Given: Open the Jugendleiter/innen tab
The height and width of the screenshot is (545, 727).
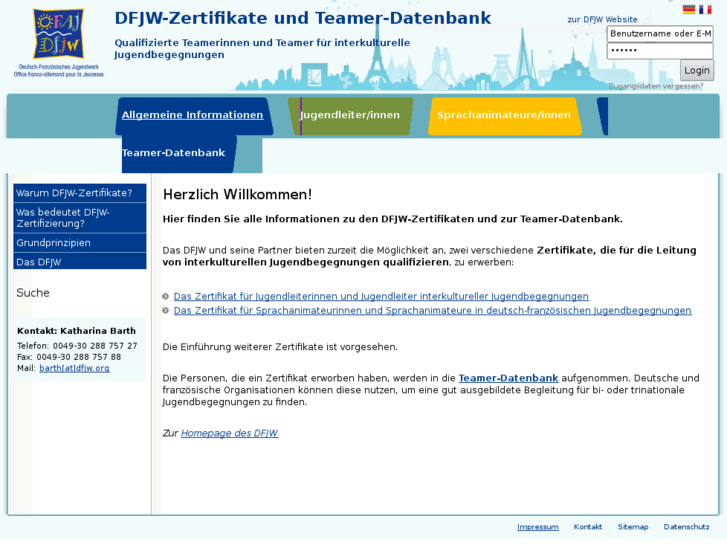Looking at the screenshot, I should [350, 115].
